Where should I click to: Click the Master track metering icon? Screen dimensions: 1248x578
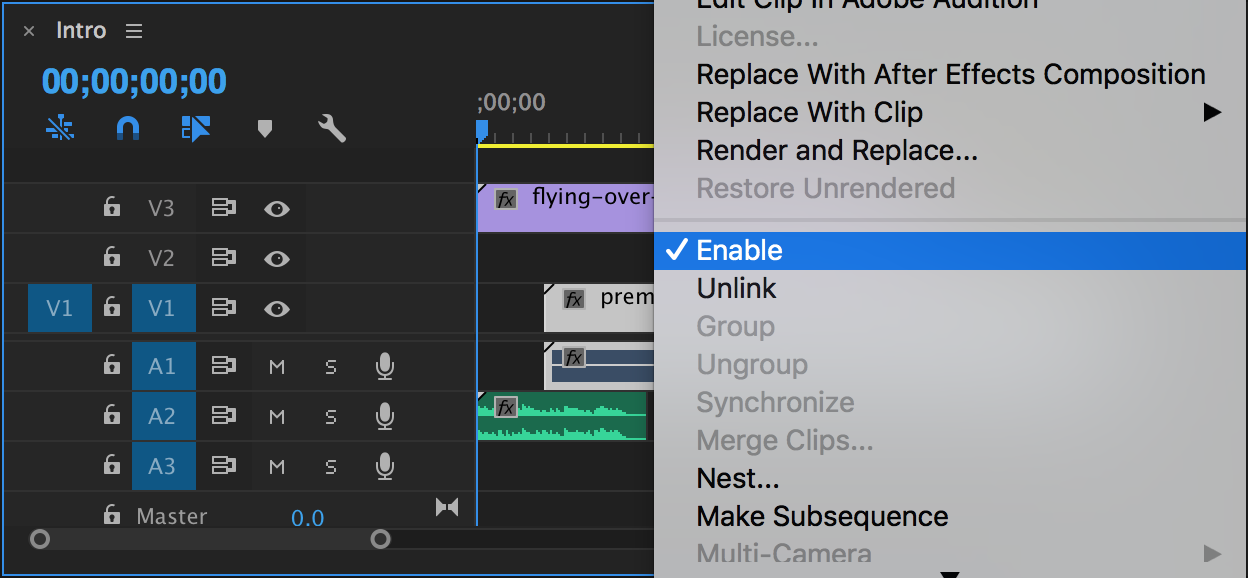tap(446, 509)
